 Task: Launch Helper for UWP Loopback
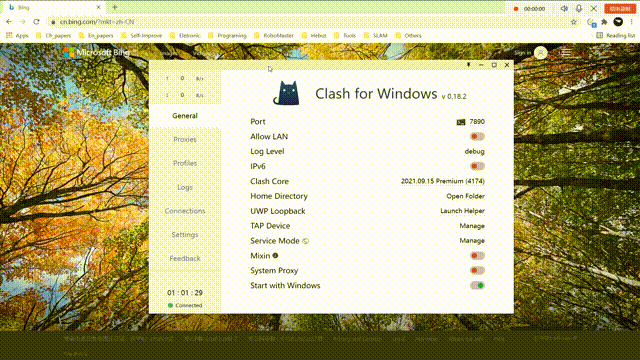[x=462, y=211]
